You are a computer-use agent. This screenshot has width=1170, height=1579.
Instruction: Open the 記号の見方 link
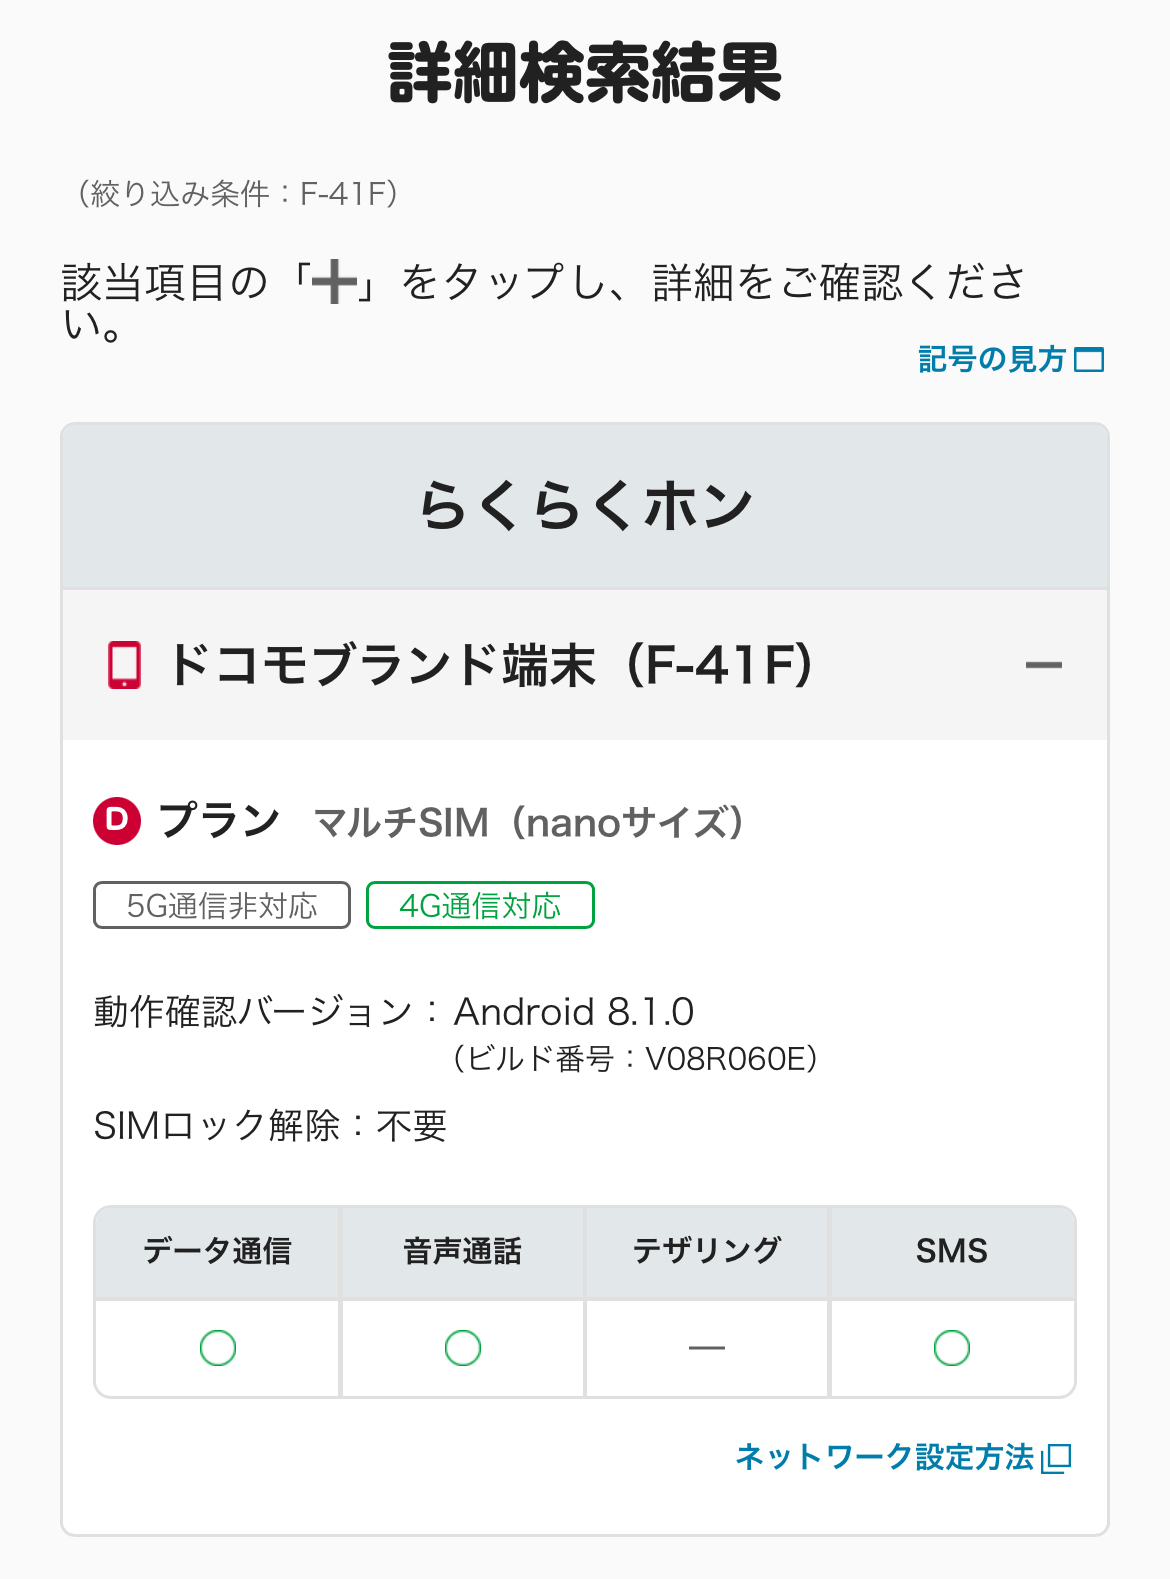(x=991, y=359)
